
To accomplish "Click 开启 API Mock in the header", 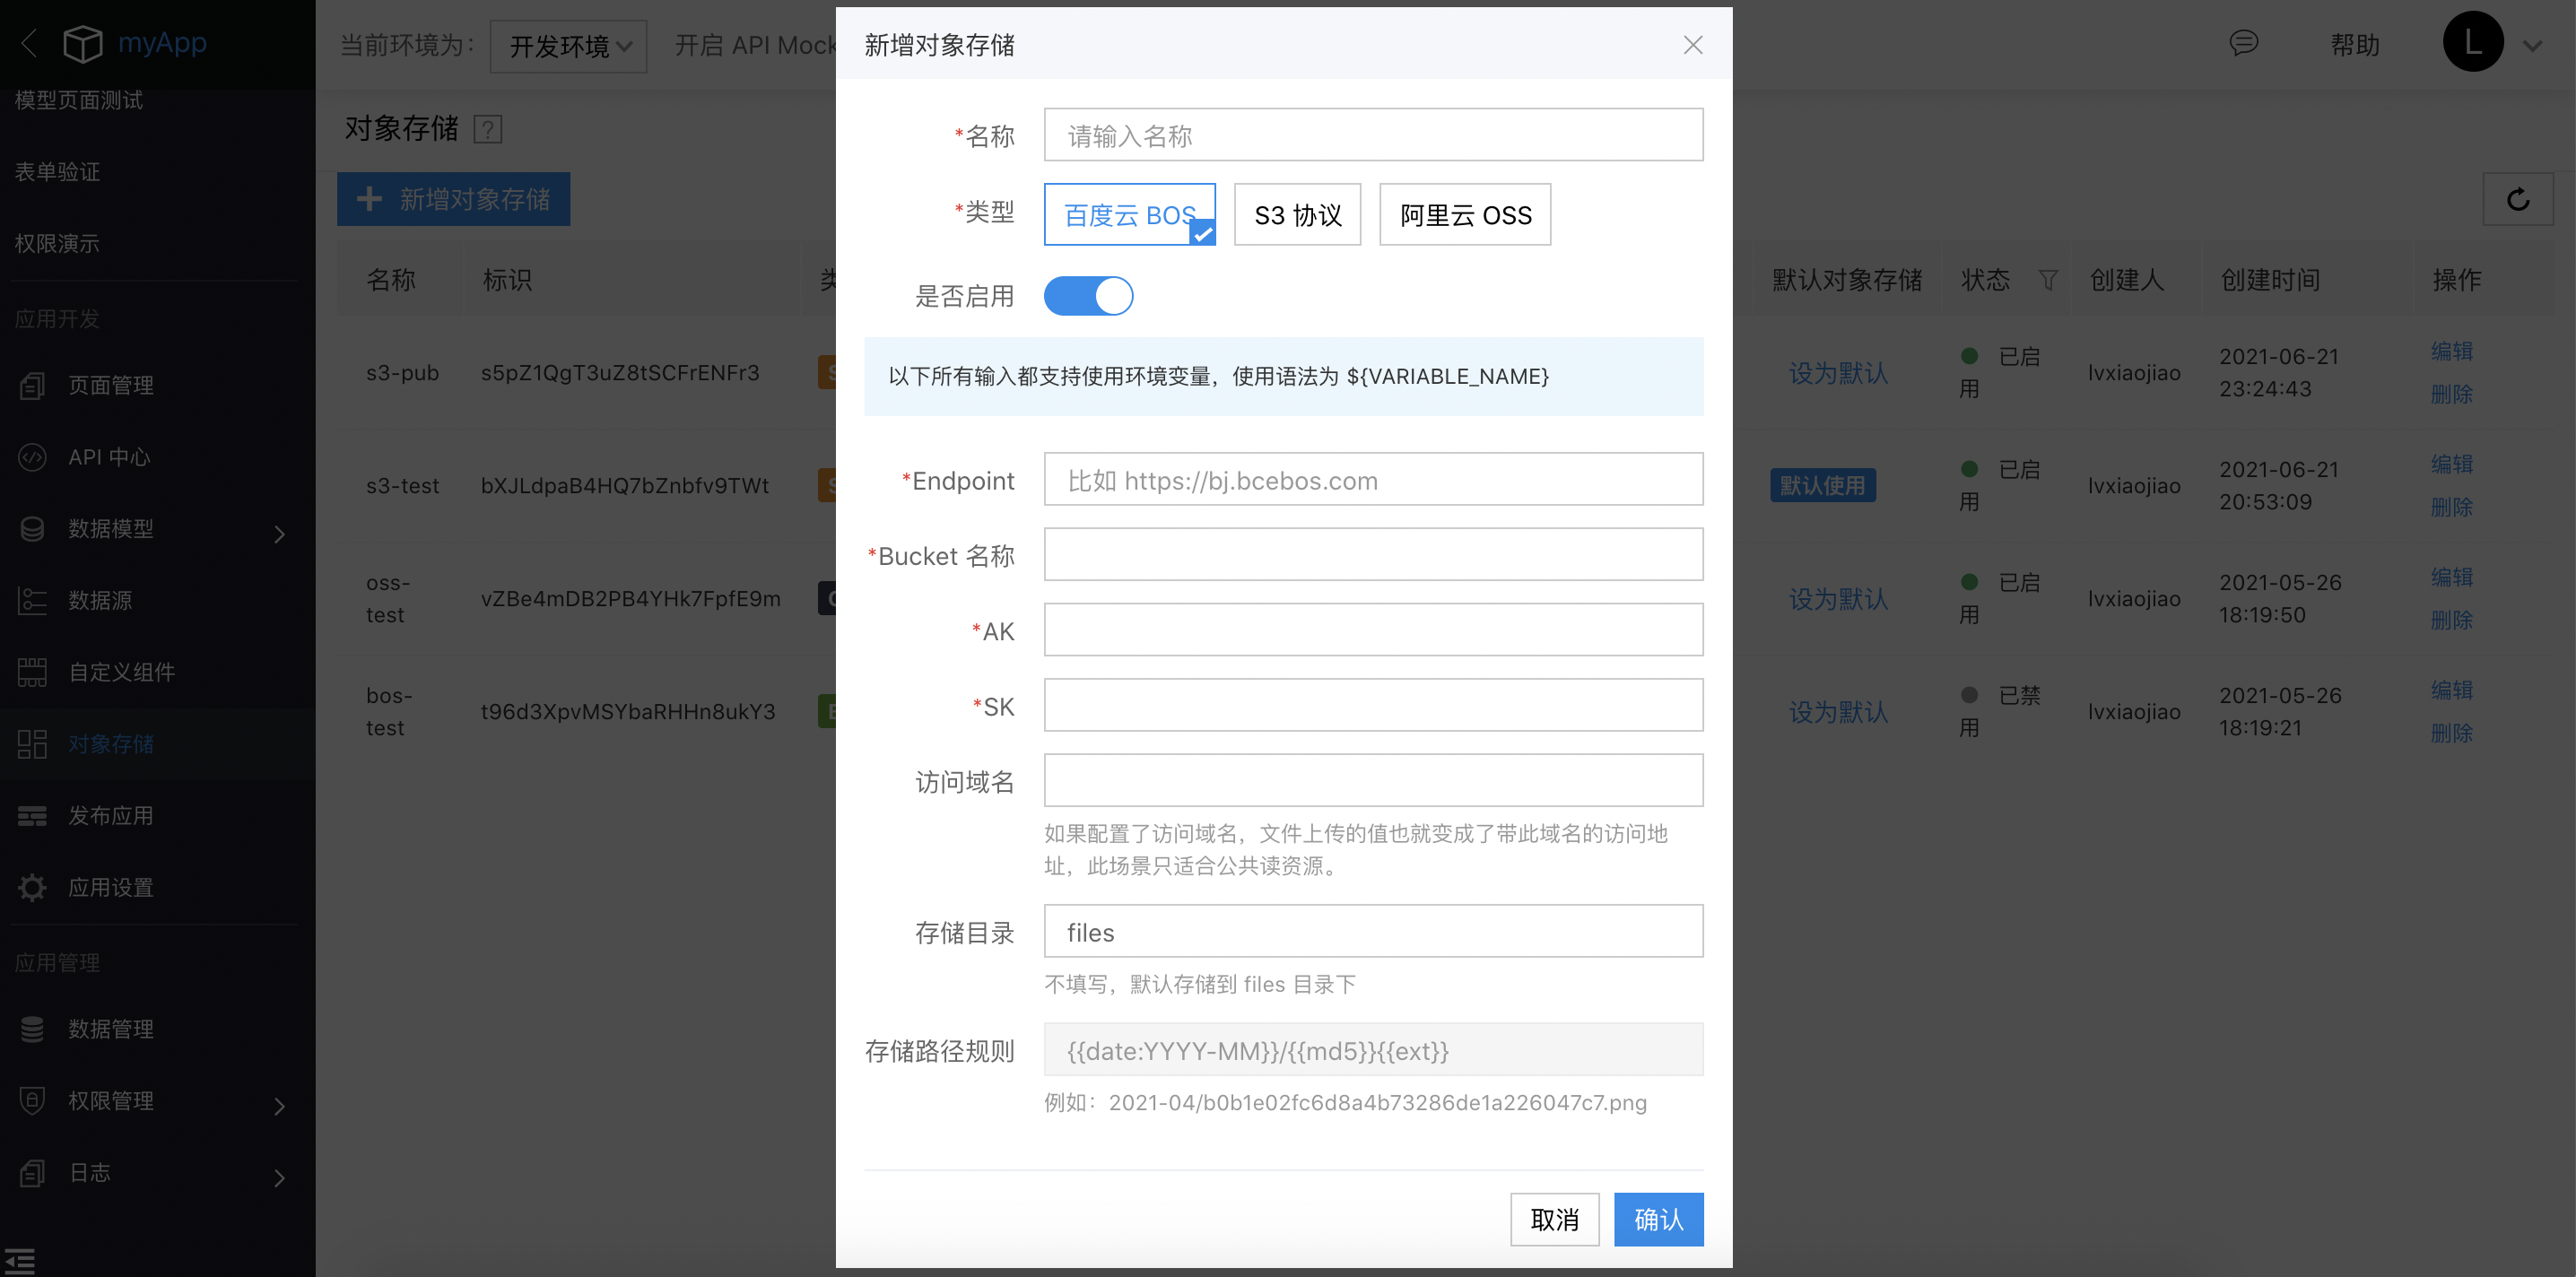I will coord(755,45).
